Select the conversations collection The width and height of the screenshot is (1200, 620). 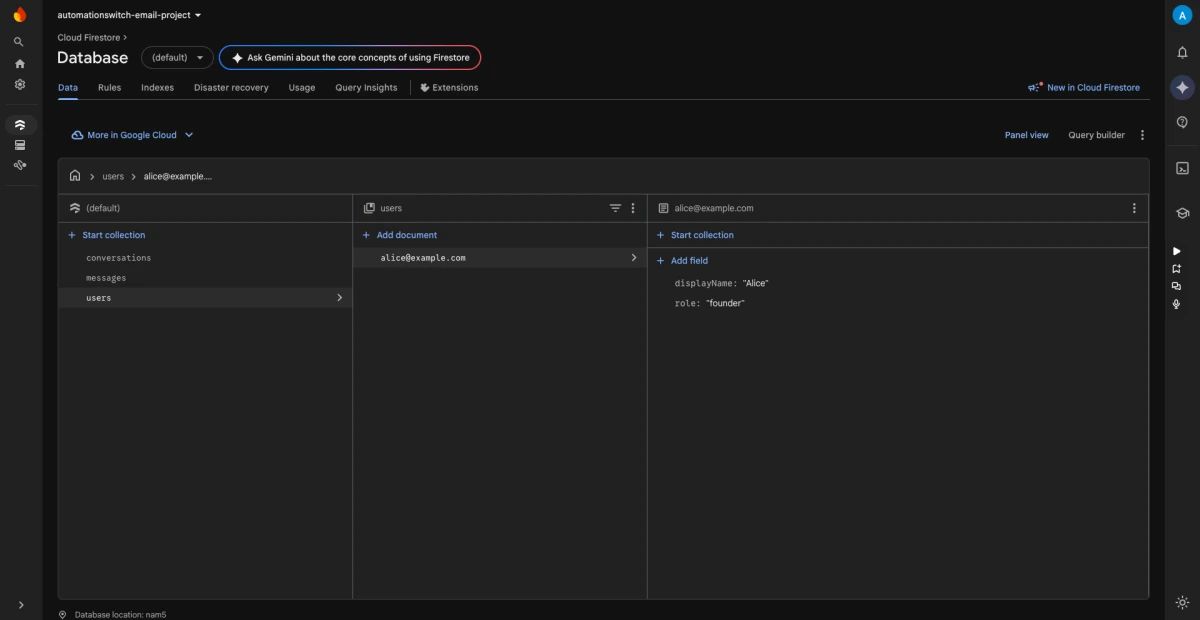point(205,258)
